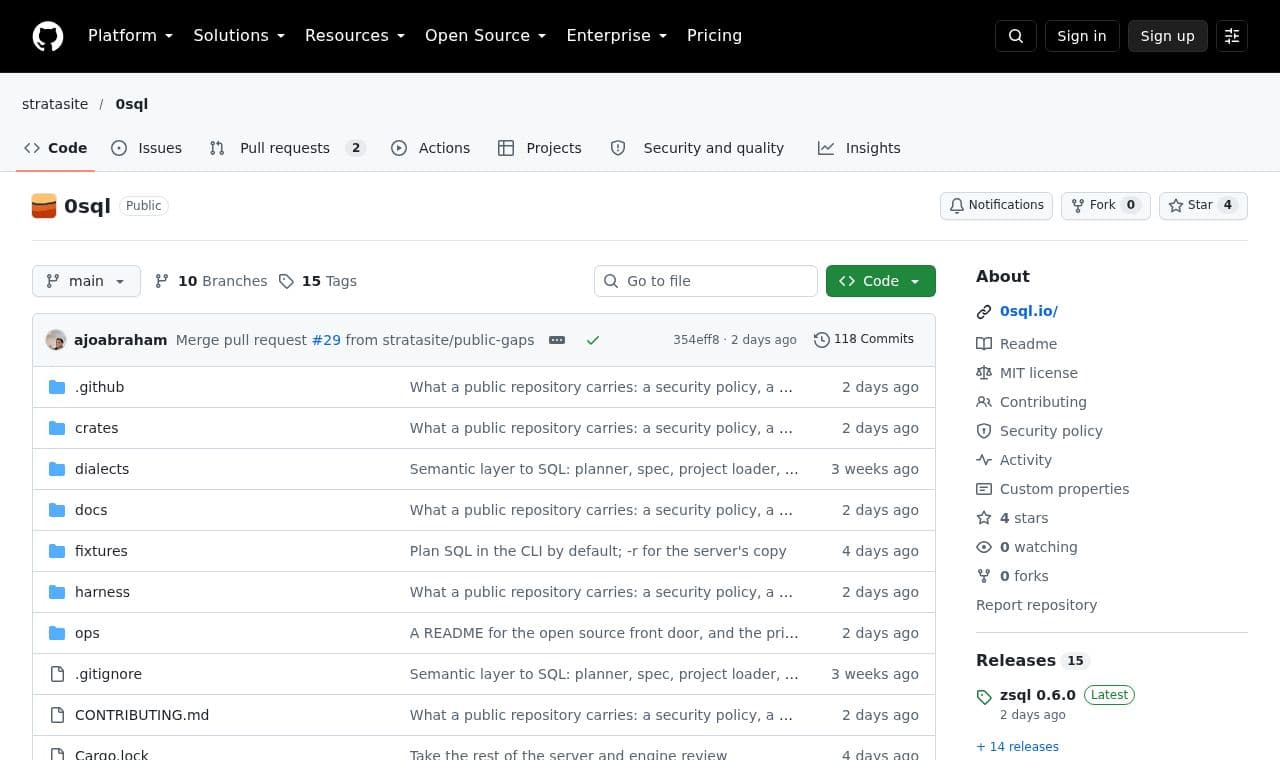
Task: Switch to the Actions tab
Action: [x=431, y=148]
